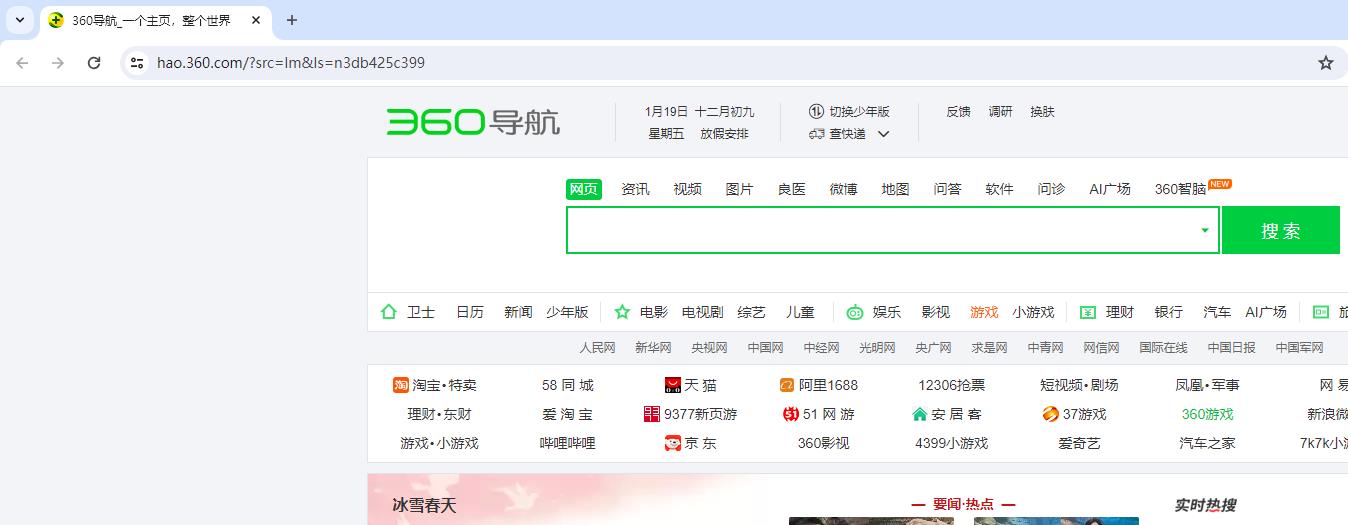Click the star icon beside 电影

tap(622, 312)
